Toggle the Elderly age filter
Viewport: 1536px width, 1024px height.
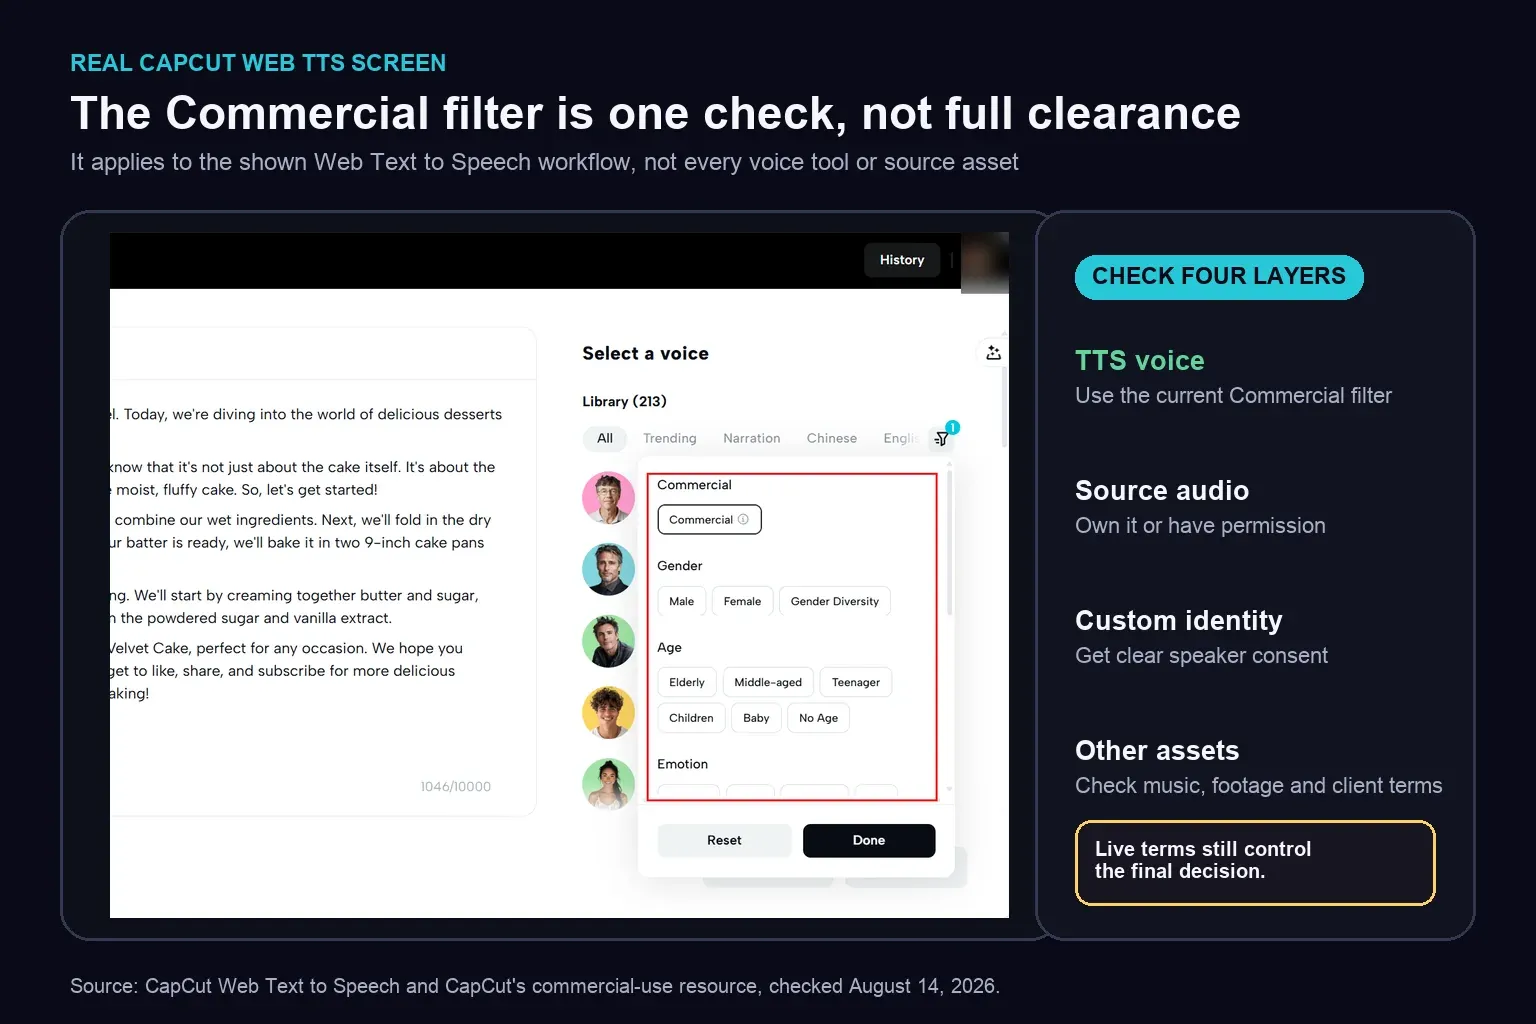(686, 682)
